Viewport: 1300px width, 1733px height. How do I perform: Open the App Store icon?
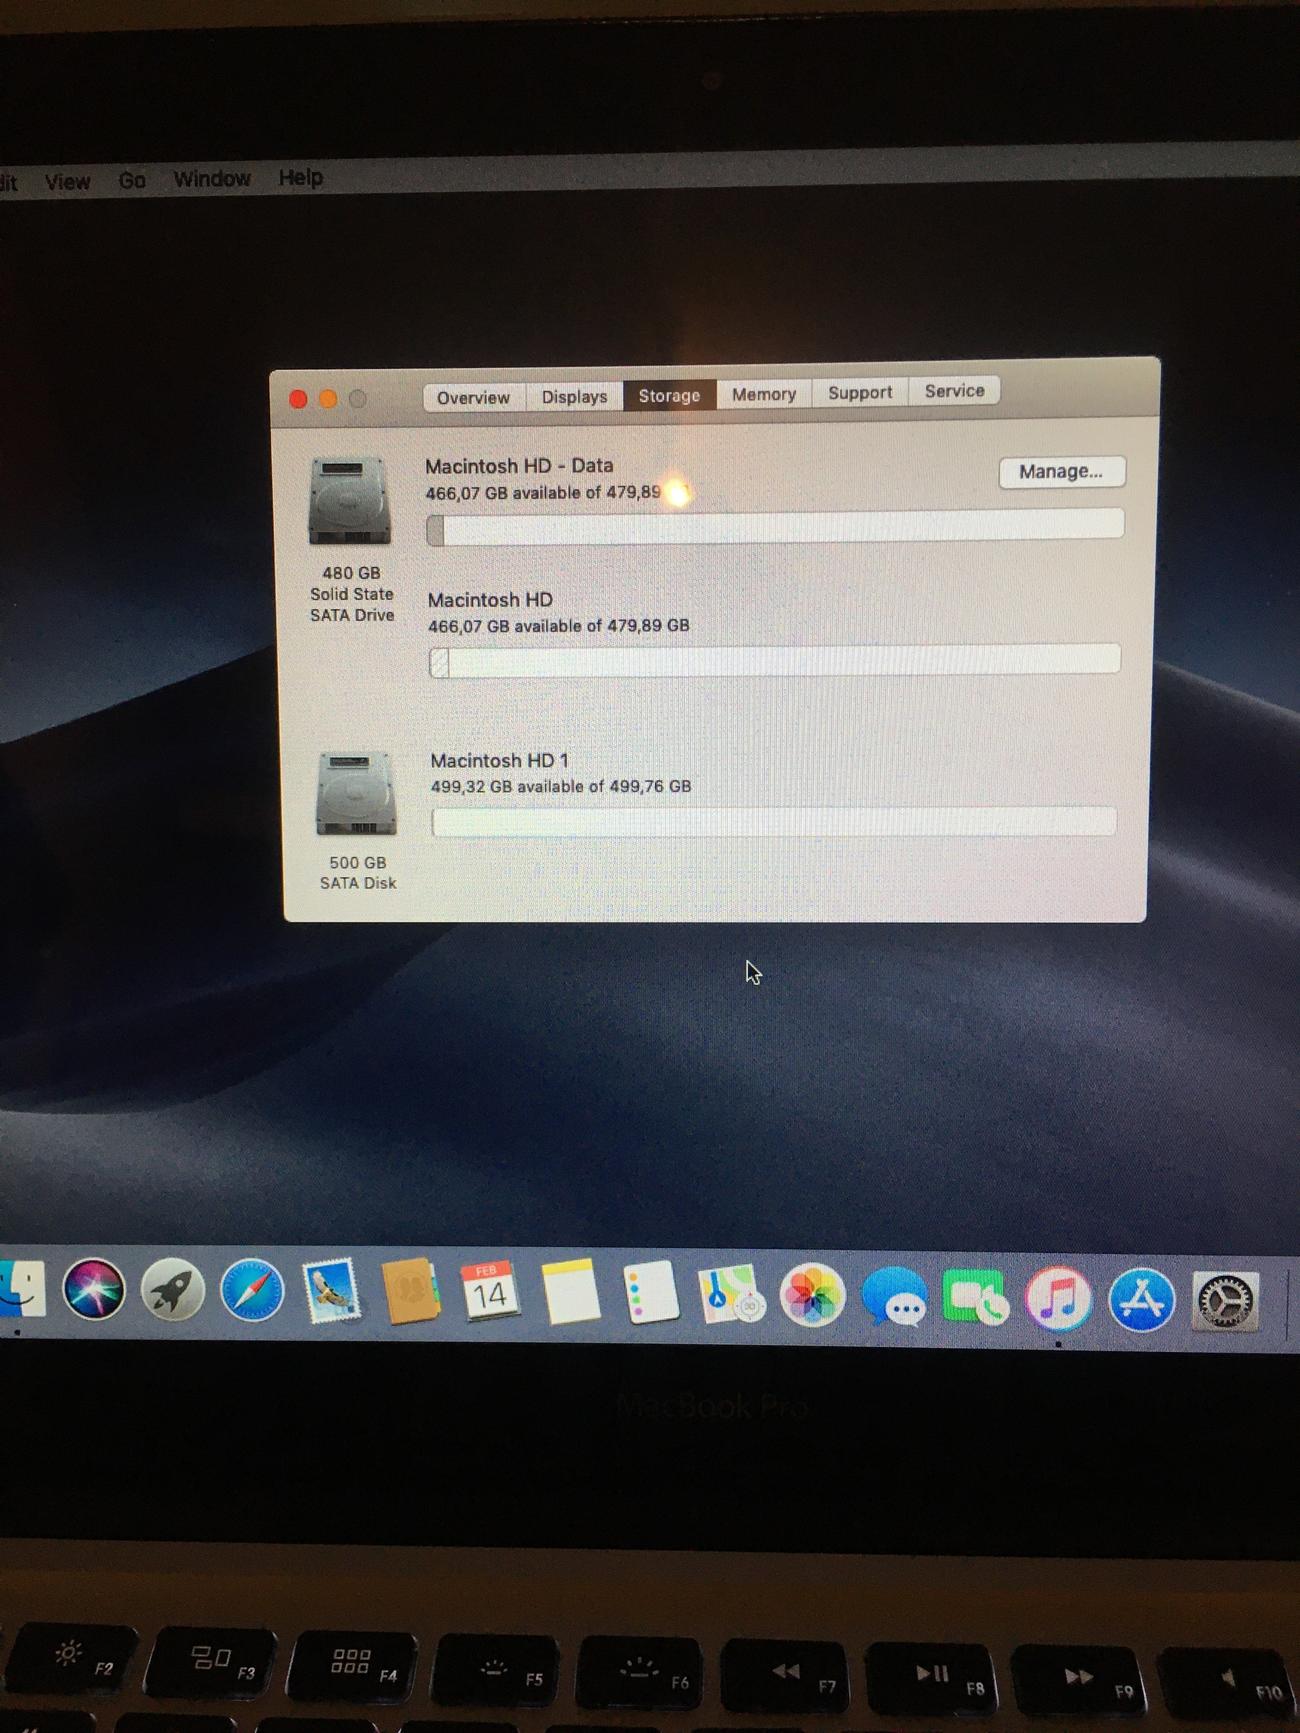1141,1300
